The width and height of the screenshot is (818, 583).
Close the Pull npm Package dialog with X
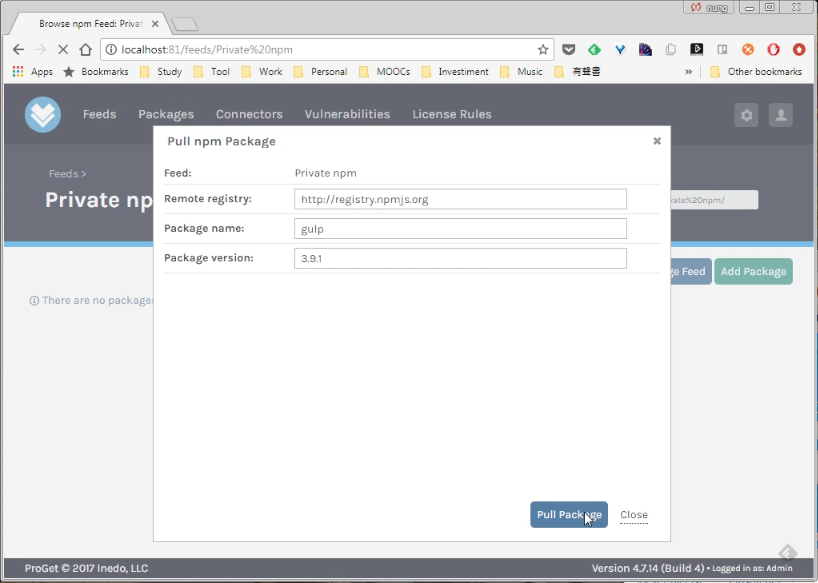(x=657, y=141)
